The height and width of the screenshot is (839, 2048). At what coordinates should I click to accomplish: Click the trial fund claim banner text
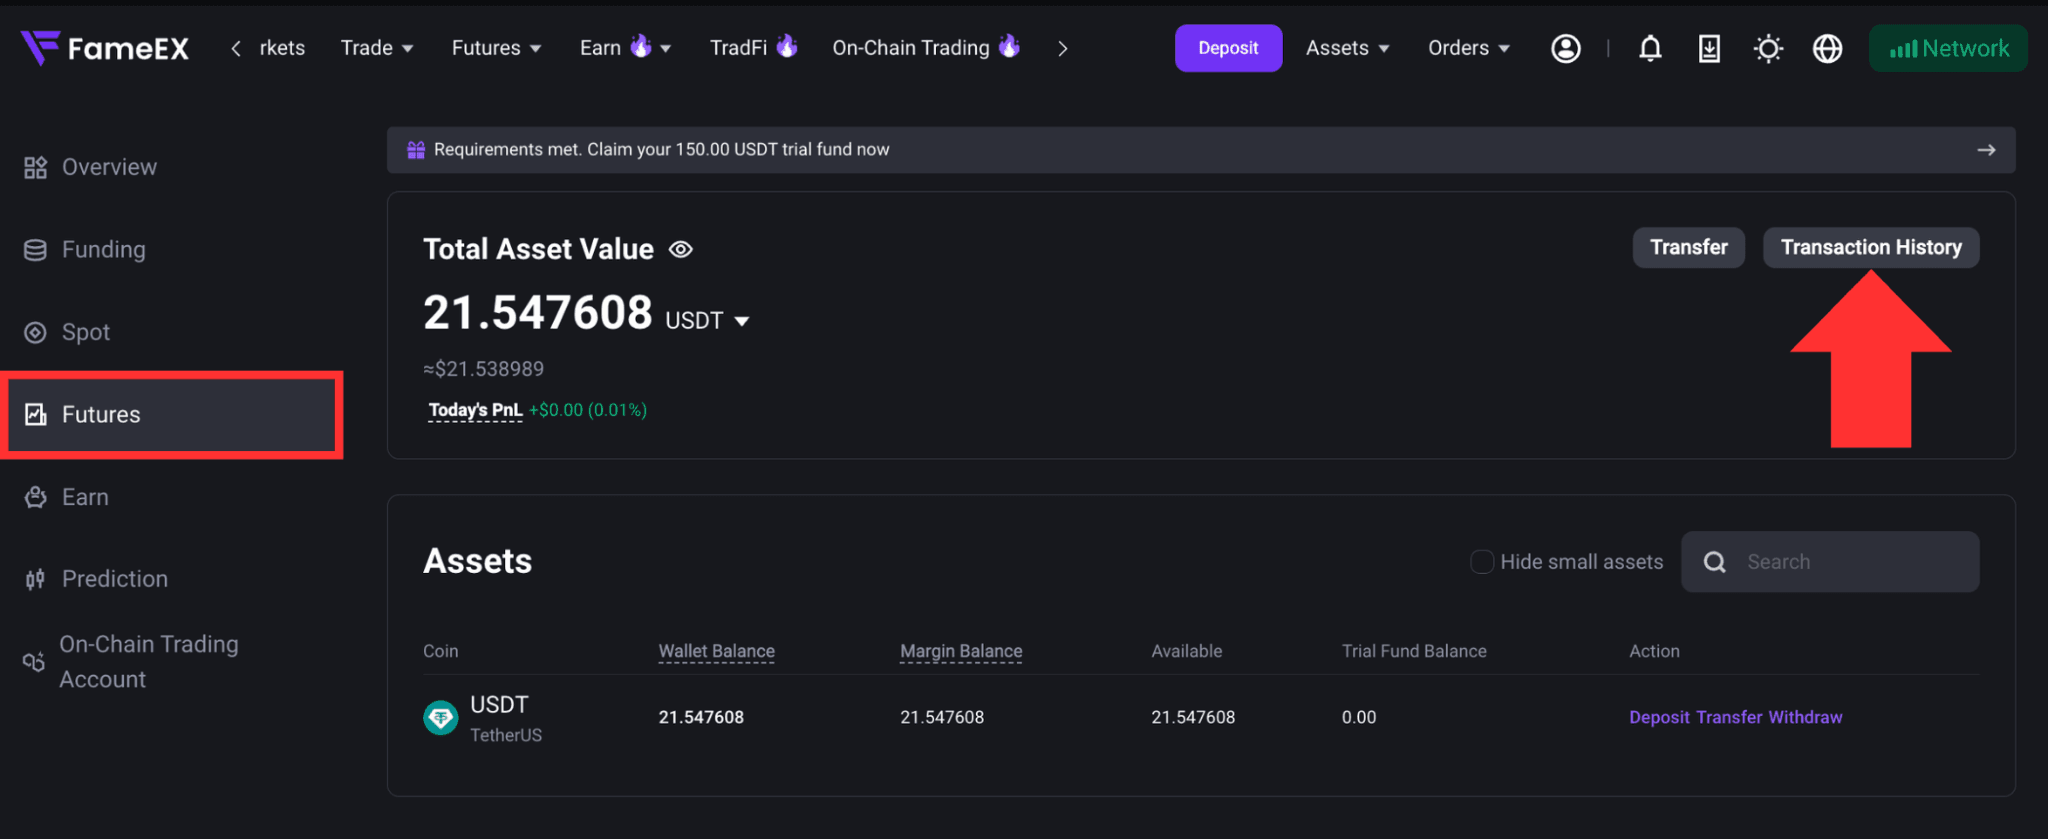[662, 150]
